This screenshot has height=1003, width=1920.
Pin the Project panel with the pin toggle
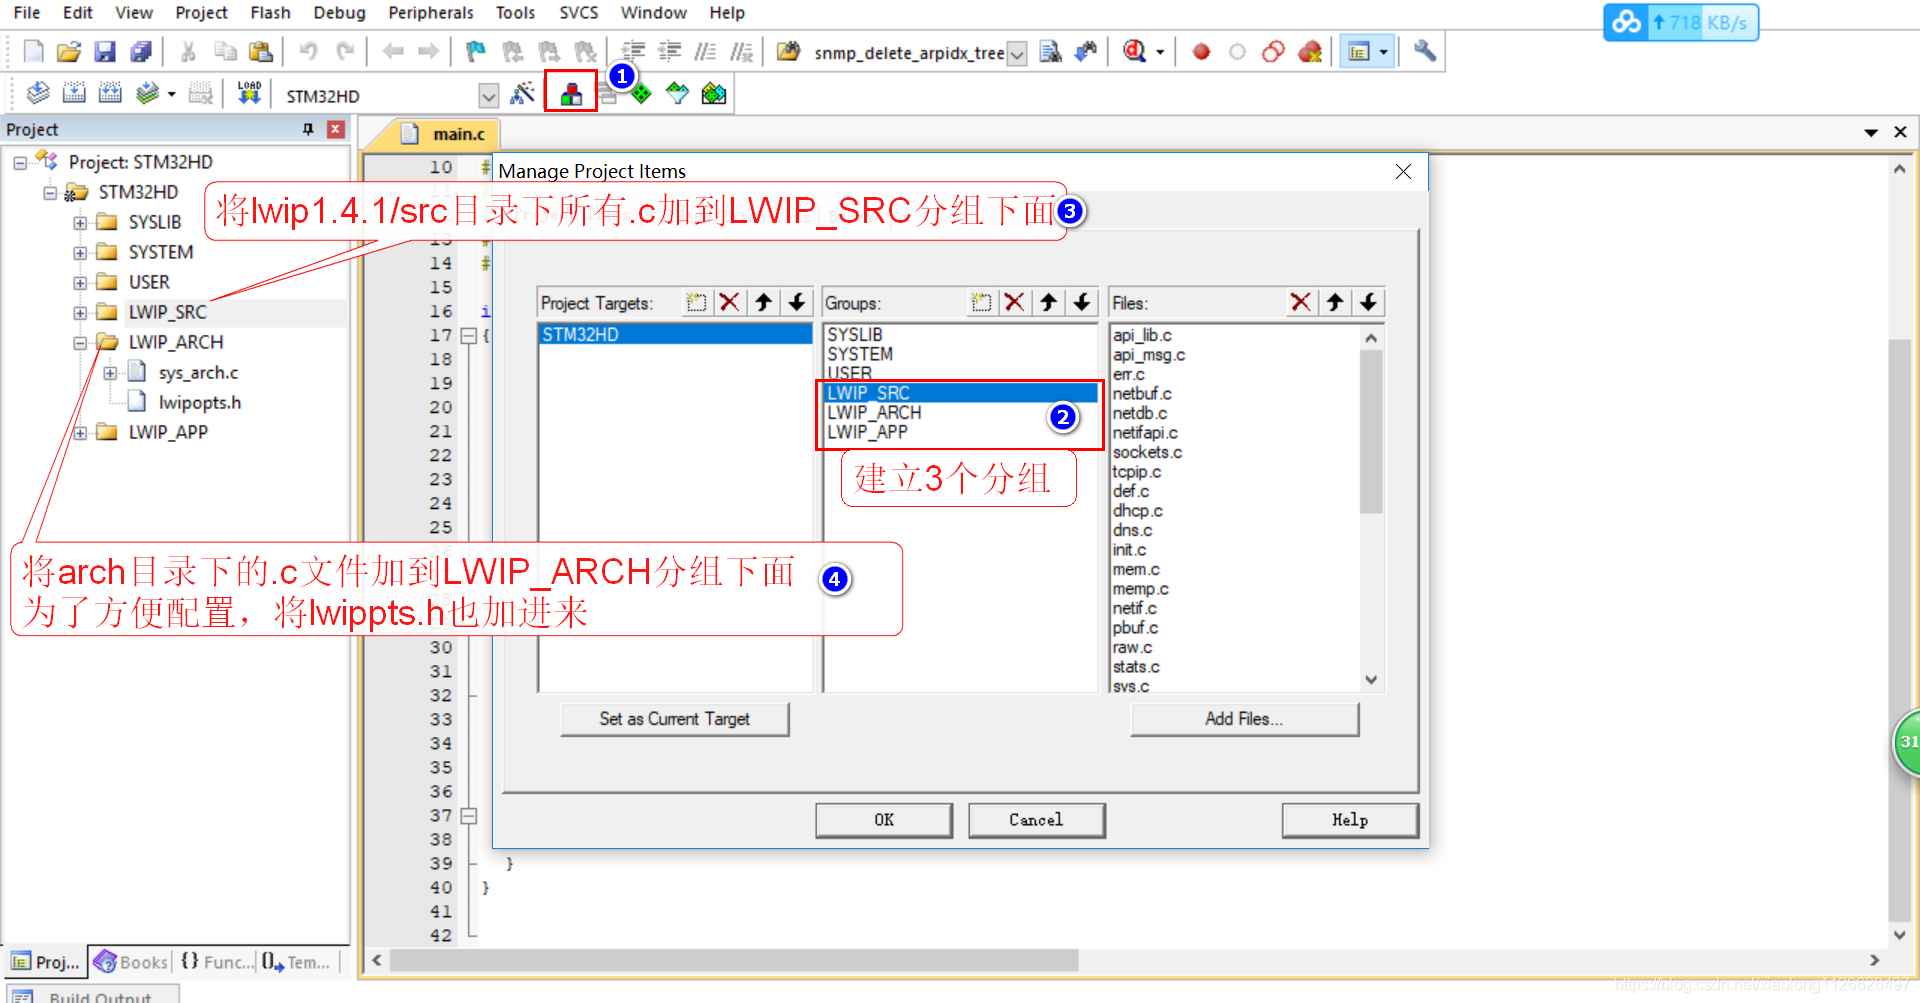pyautogui.click(x=309, y=129)
